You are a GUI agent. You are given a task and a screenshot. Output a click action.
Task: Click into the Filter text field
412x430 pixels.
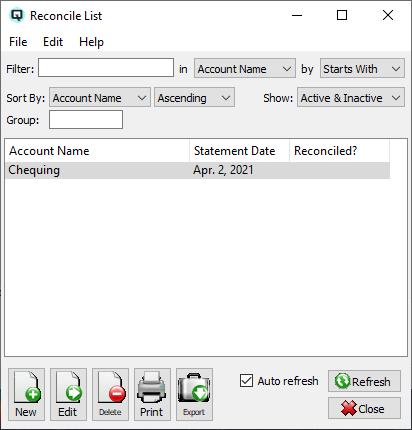pyautogui.click(x=106, y=68)
